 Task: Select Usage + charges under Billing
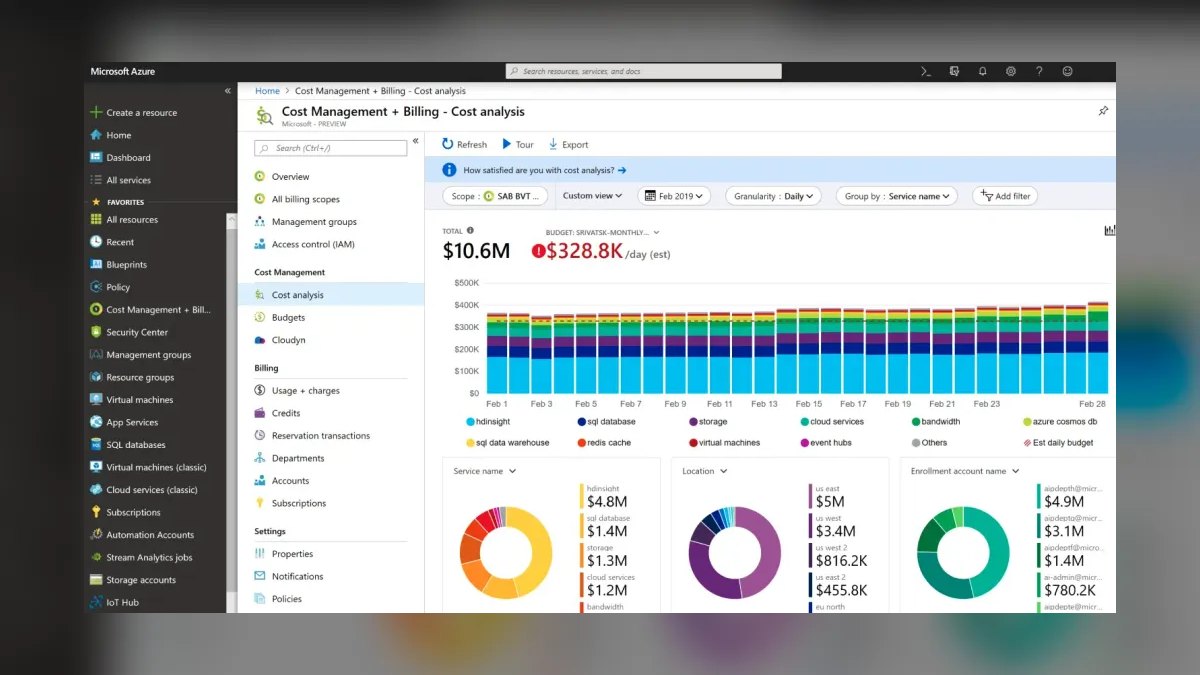click(x=305, y=391)
